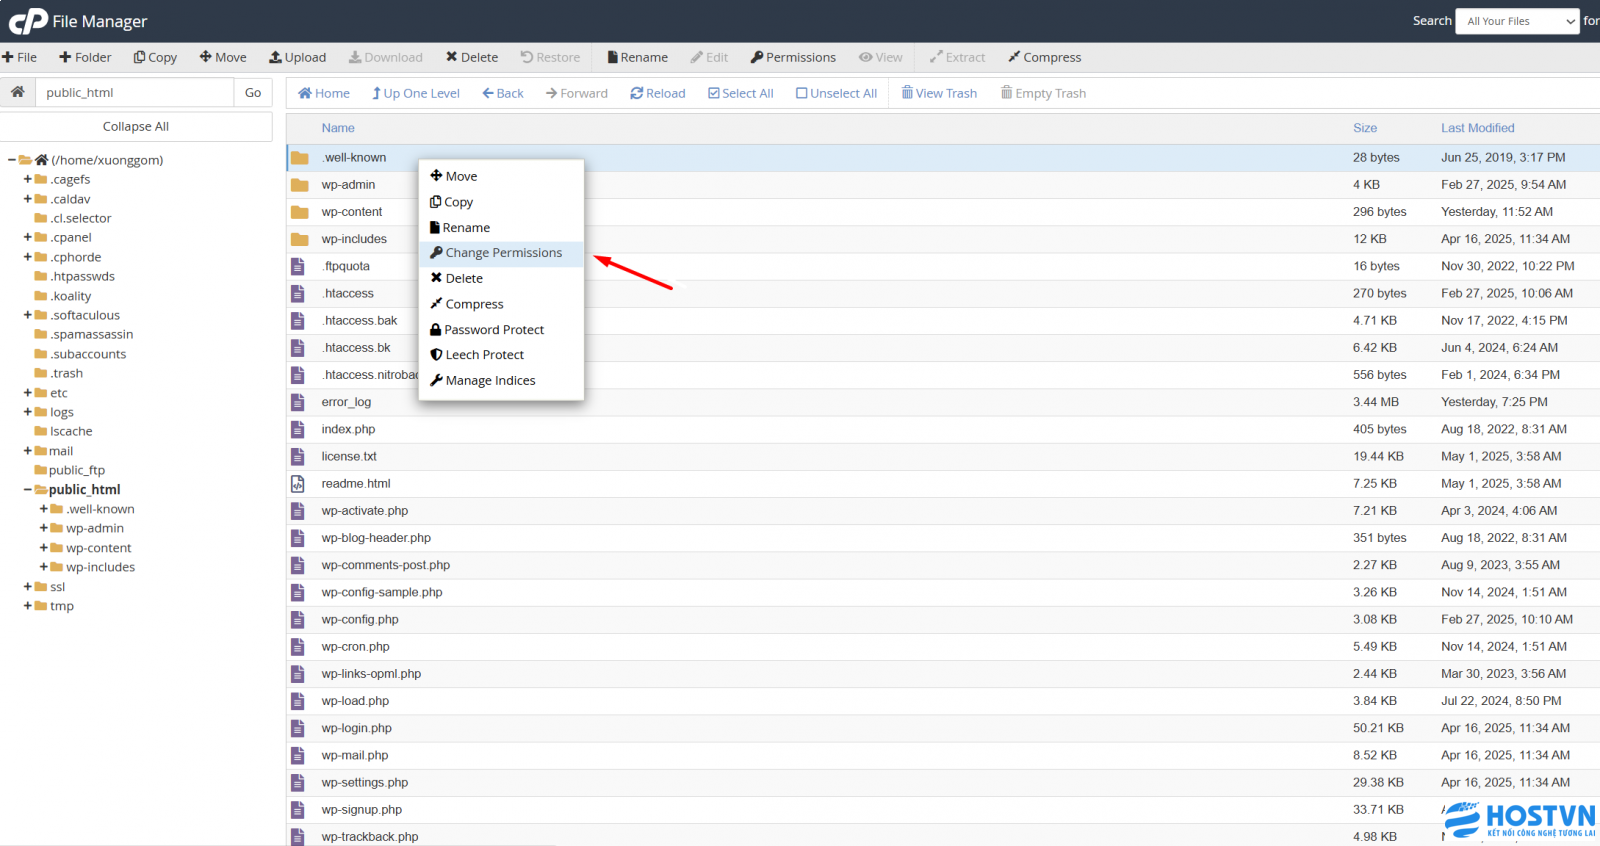1600x846 pixels.
Task: Click the Extract toolbar button
Action: click(x=957, y=57)
